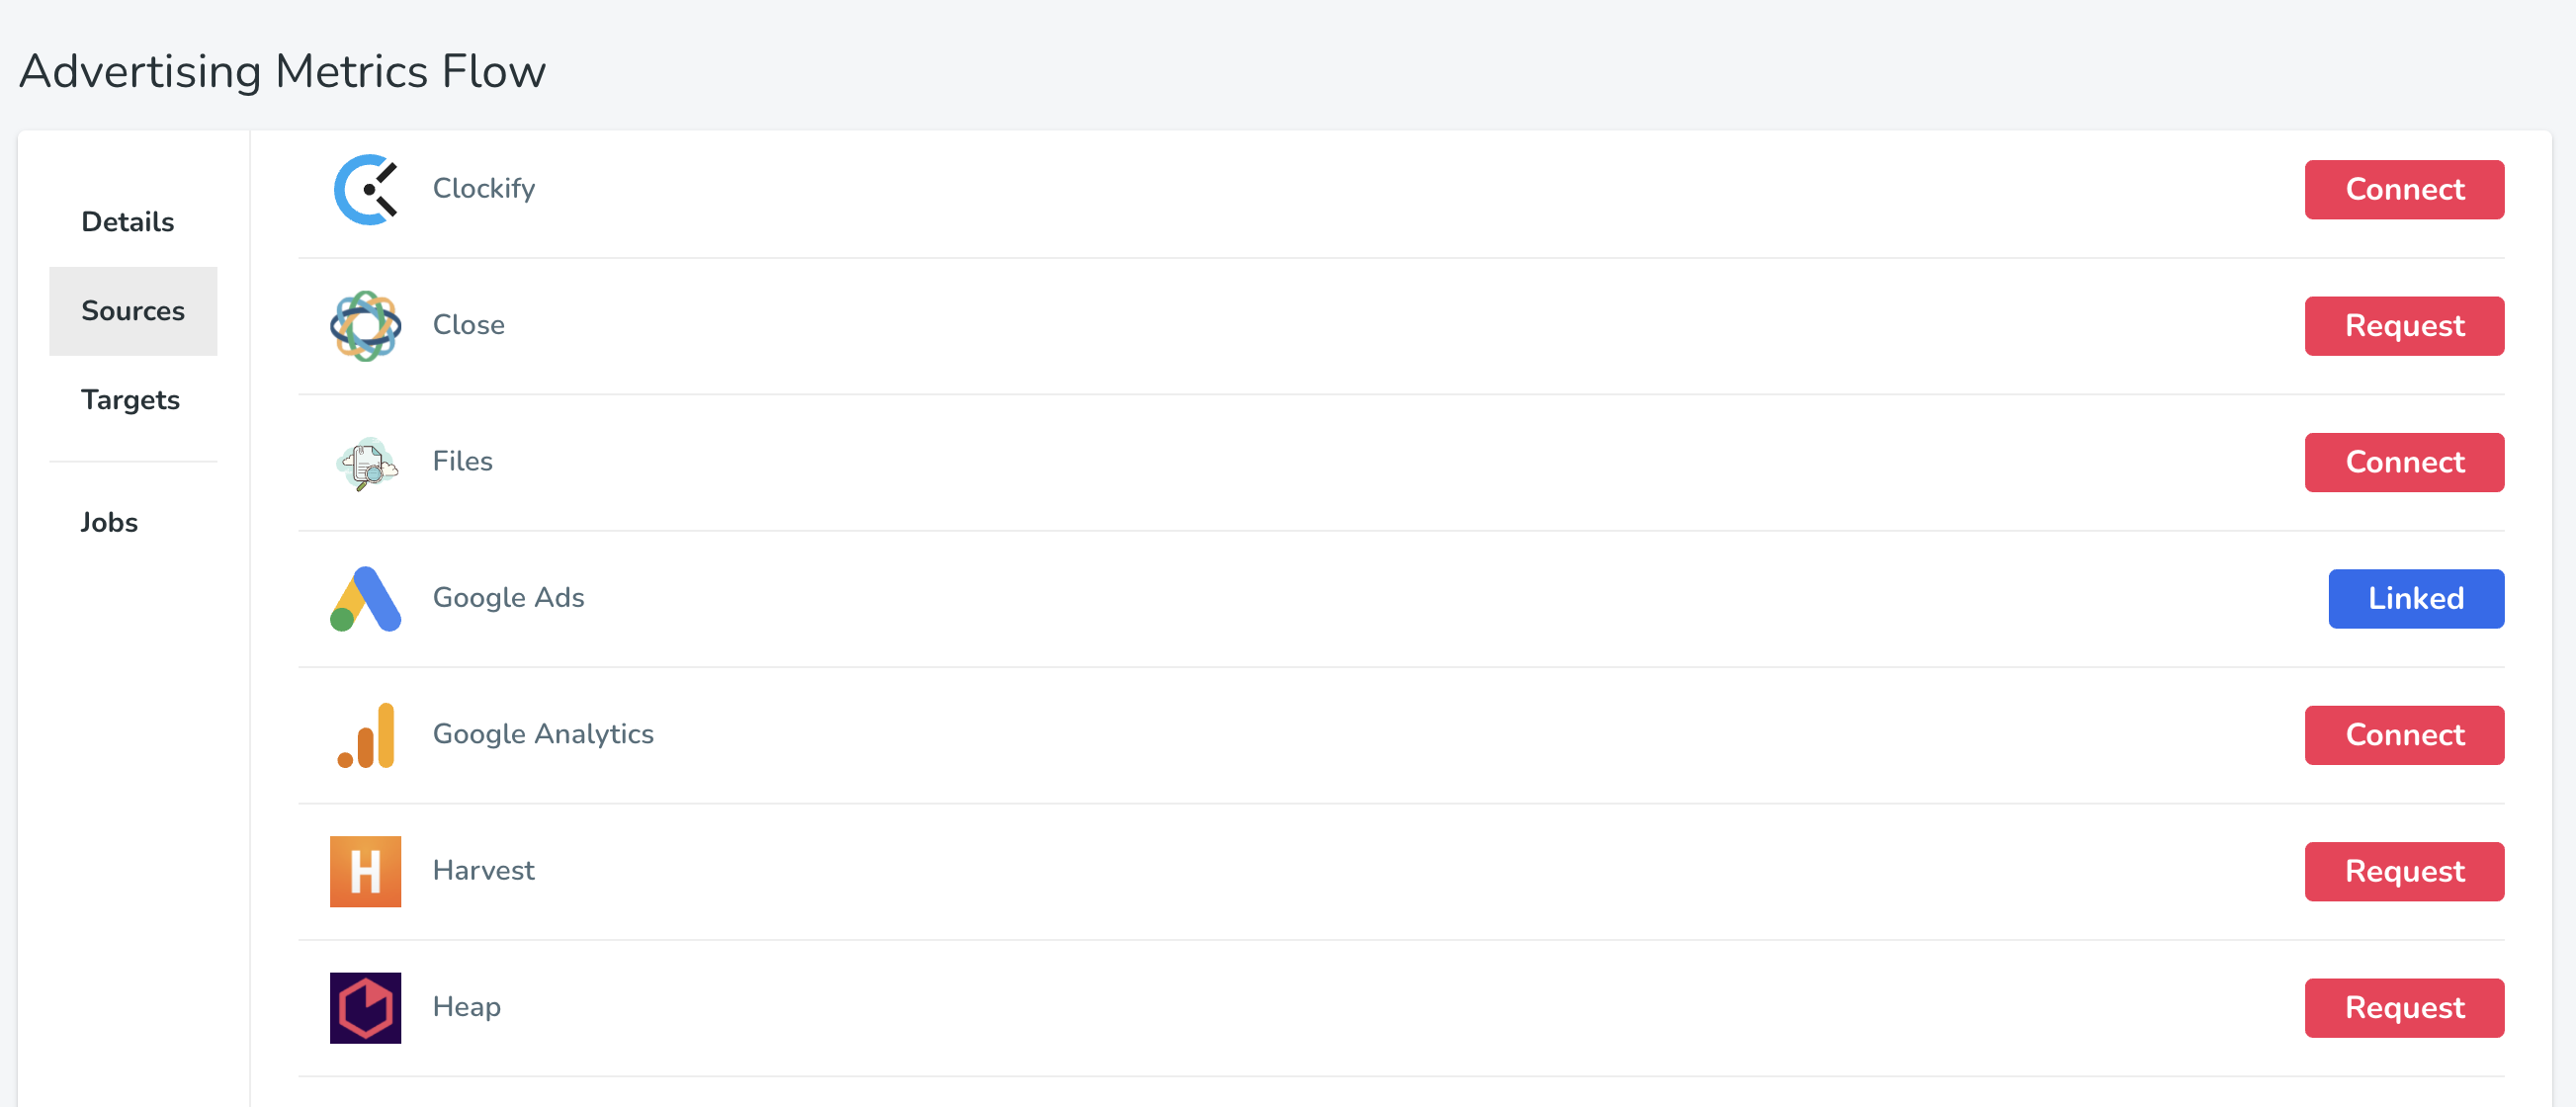The image size is (2576, 1107).
Task: Click the Close source logo icon
Action: click(365, 325)
